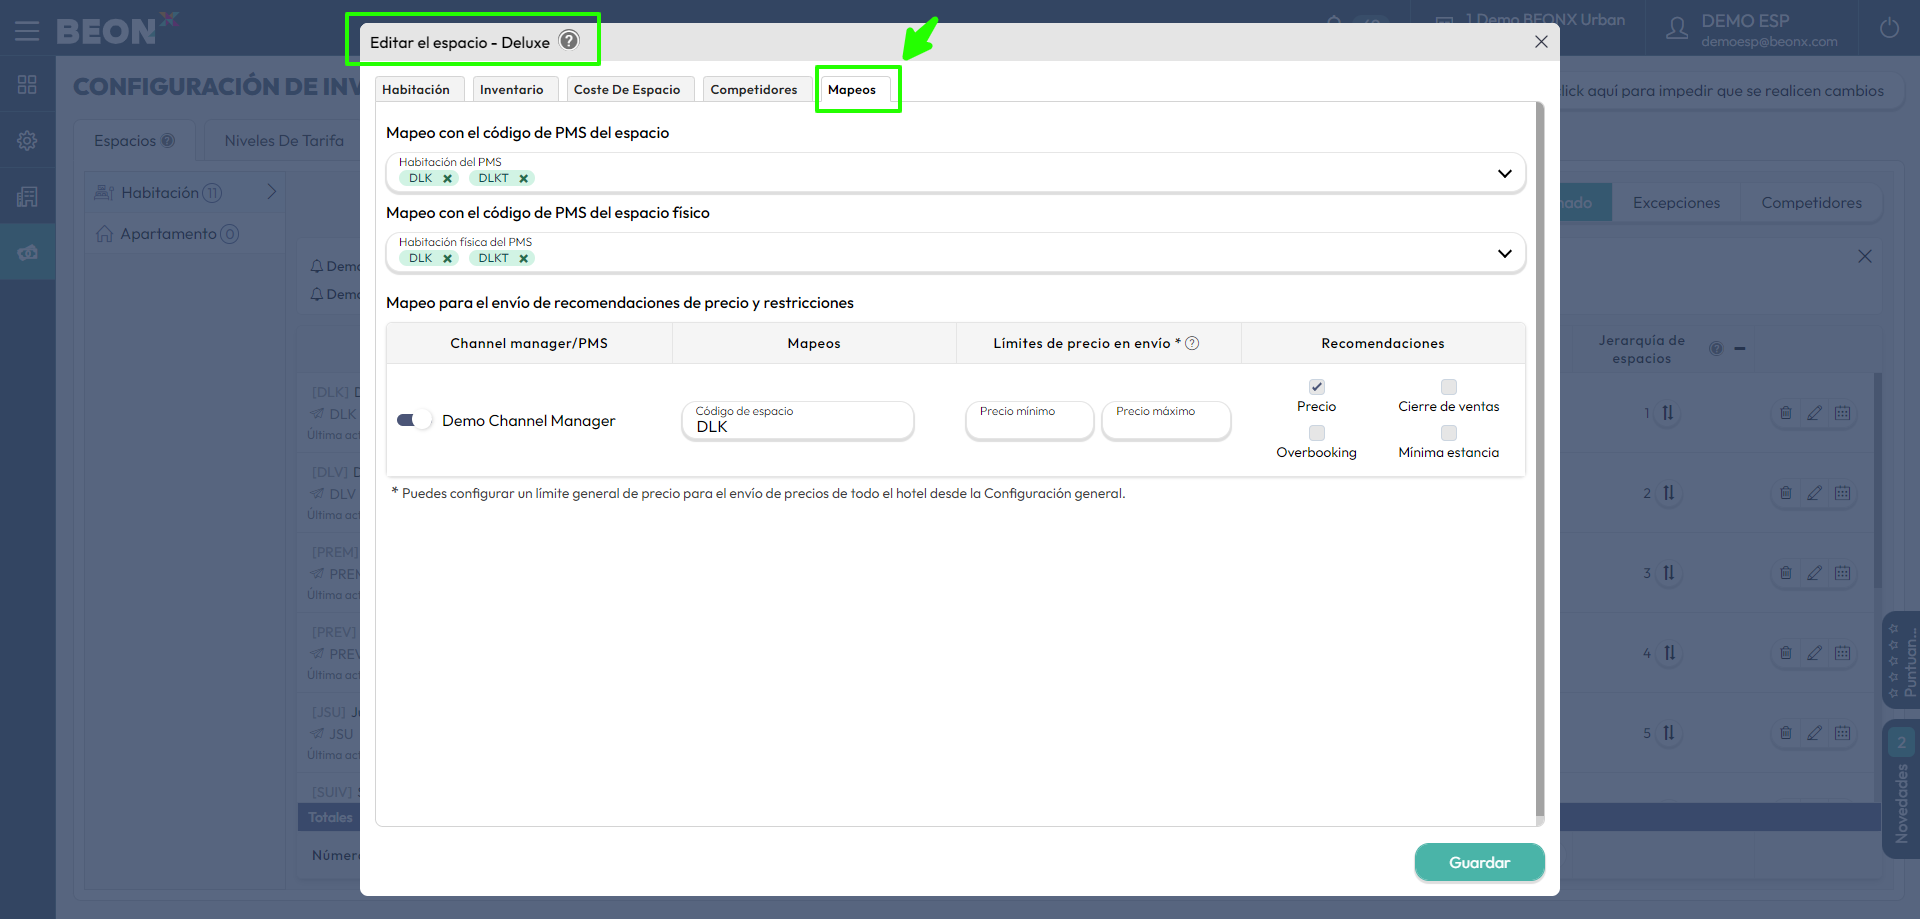Open the Niveles De Tarifa background tab

coord(284,141)
